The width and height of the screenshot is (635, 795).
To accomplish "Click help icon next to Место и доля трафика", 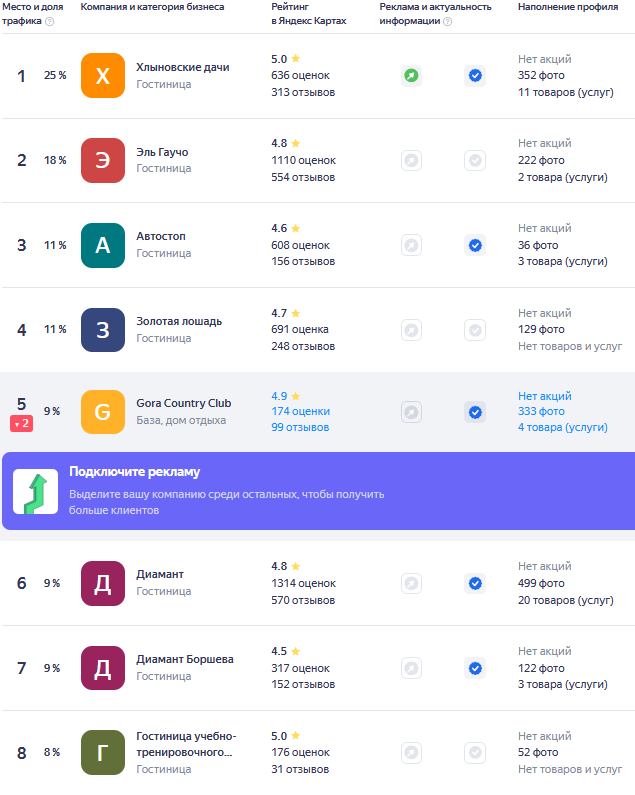I will 50,21.
